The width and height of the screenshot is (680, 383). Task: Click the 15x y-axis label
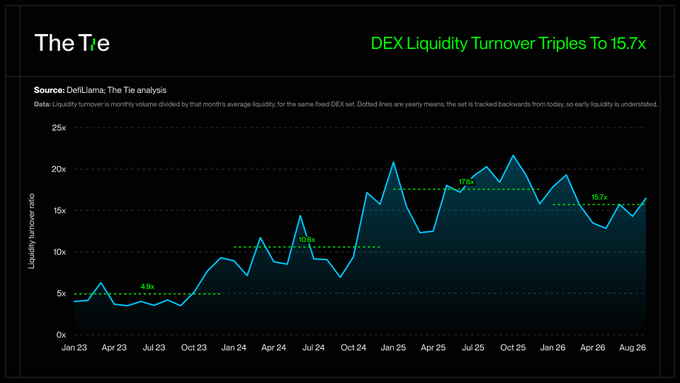click(x=59, y=210)
